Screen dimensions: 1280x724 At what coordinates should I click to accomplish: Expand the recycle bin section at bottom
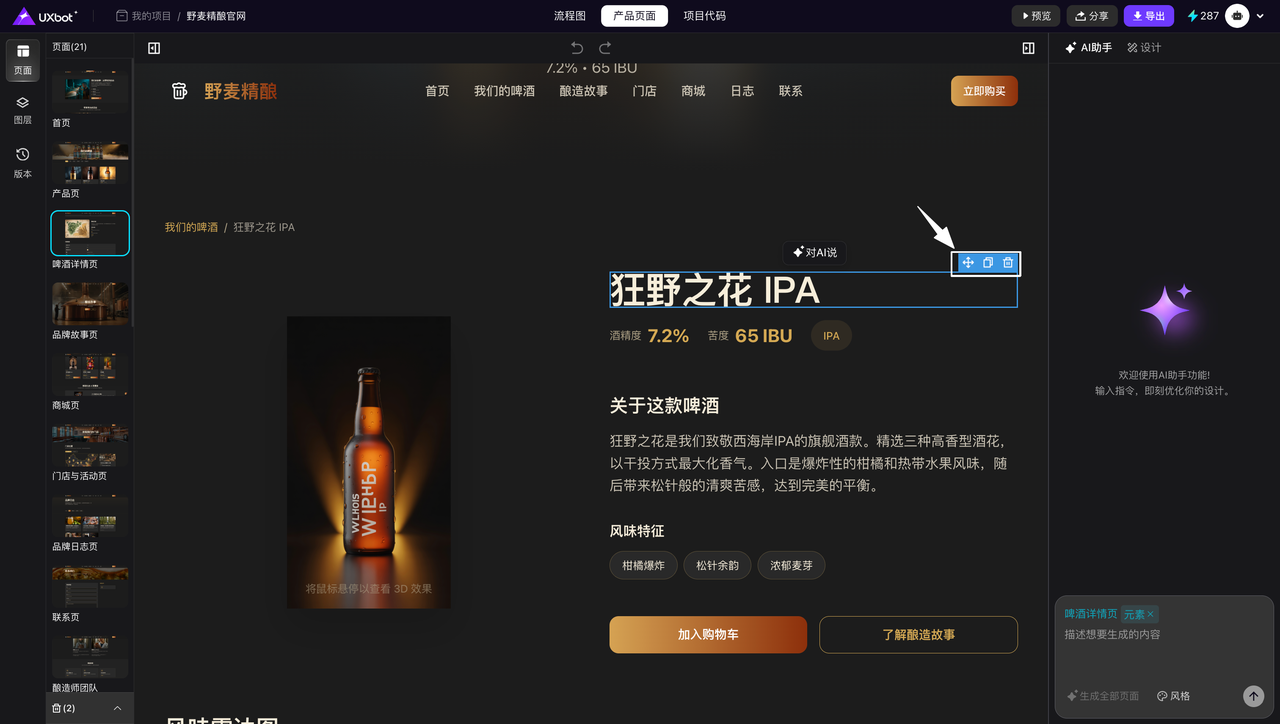pos(117,708)
